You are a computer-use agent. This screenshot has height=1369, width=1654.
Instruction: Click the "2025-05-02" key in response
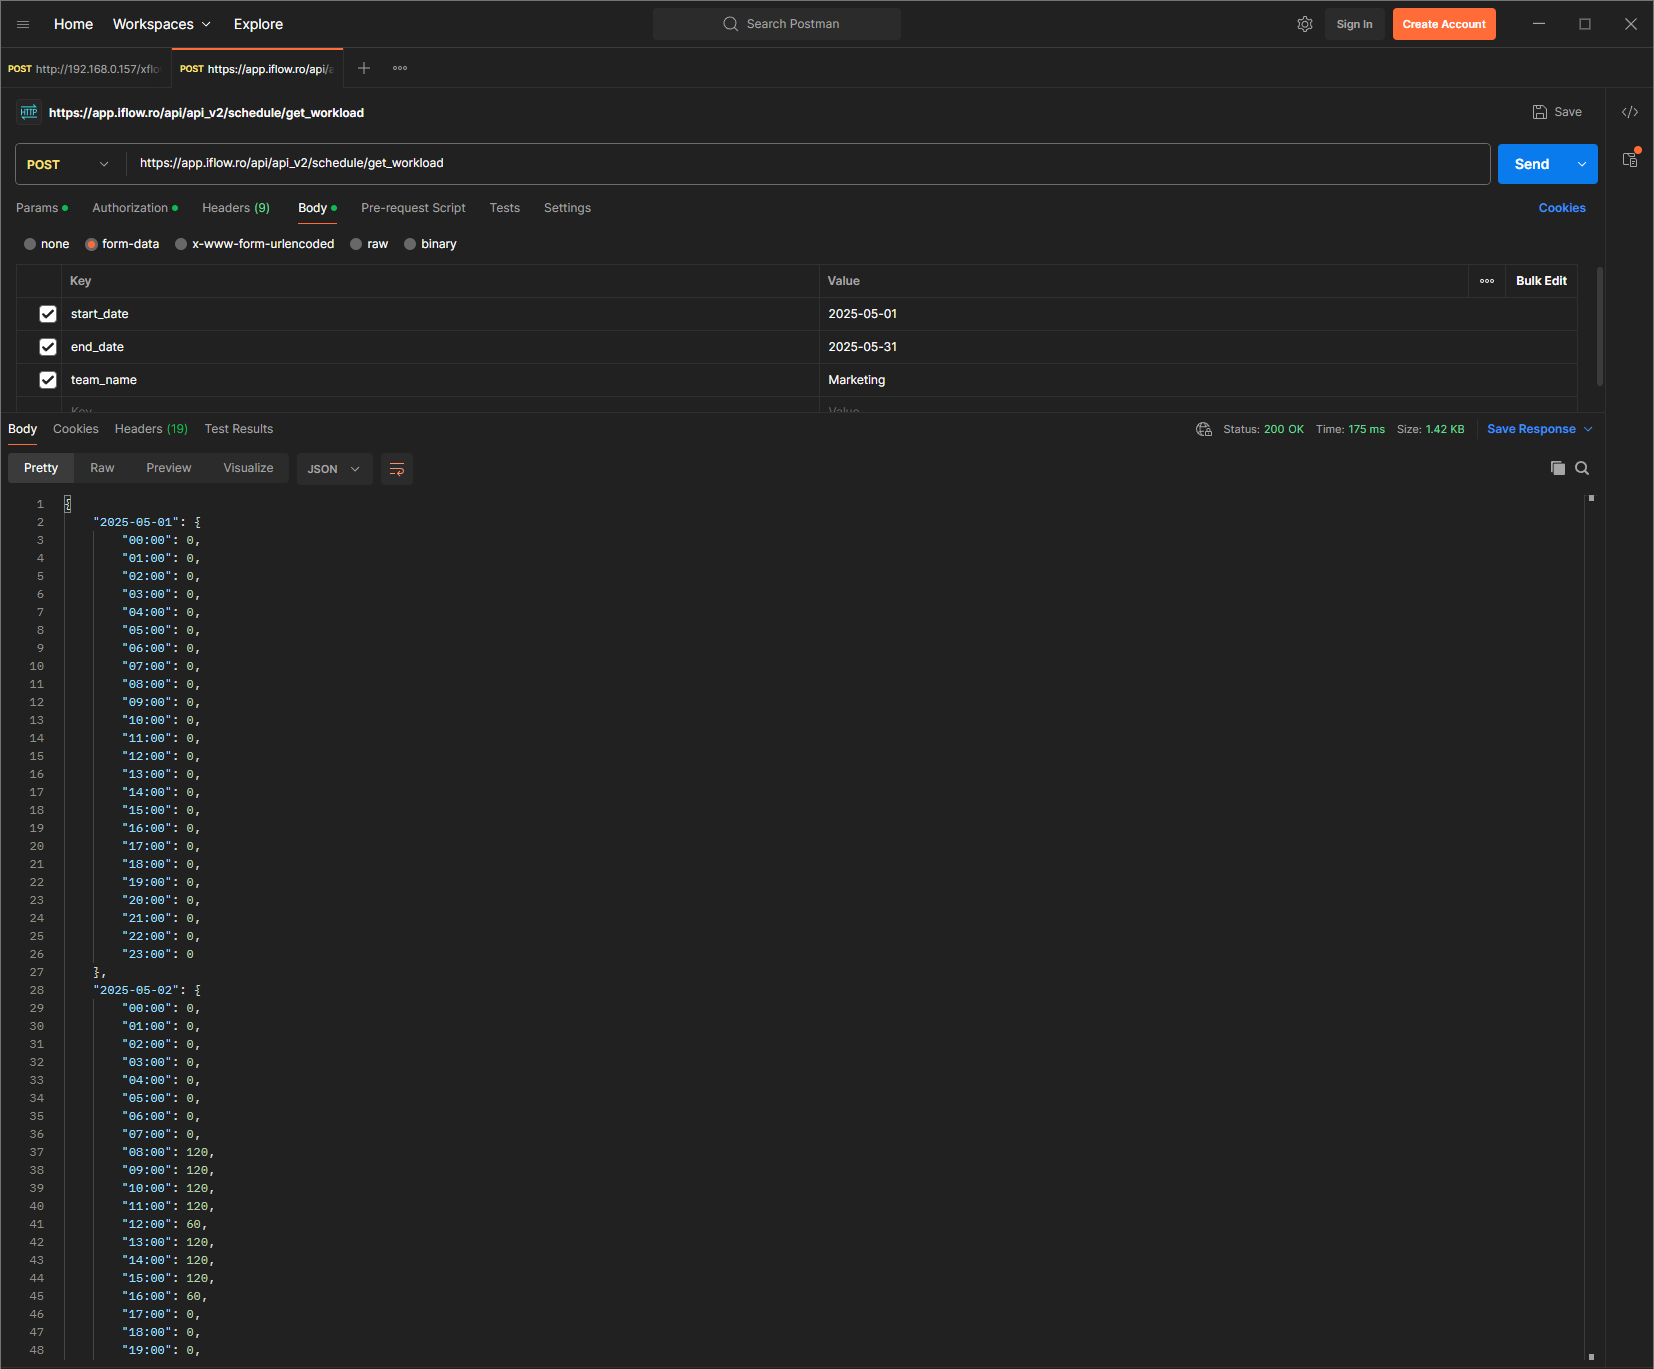pyautogui.click(x=136, y=990)
